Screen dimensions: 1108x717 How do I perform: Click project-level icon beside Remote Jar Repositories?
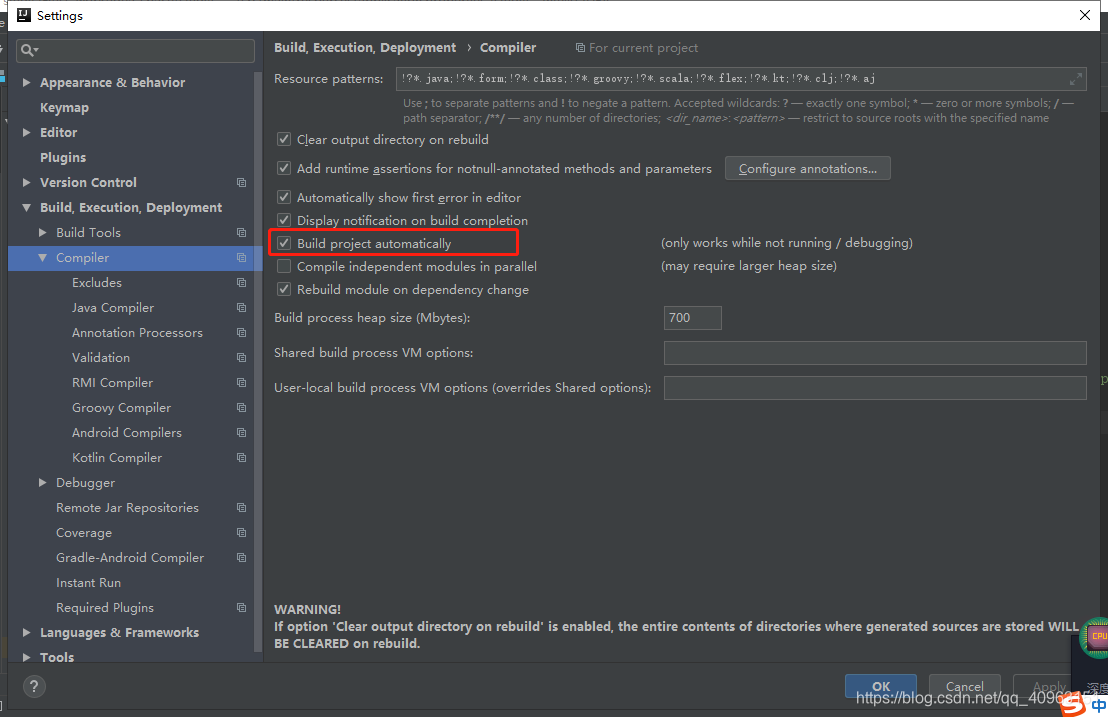point(242,508)
